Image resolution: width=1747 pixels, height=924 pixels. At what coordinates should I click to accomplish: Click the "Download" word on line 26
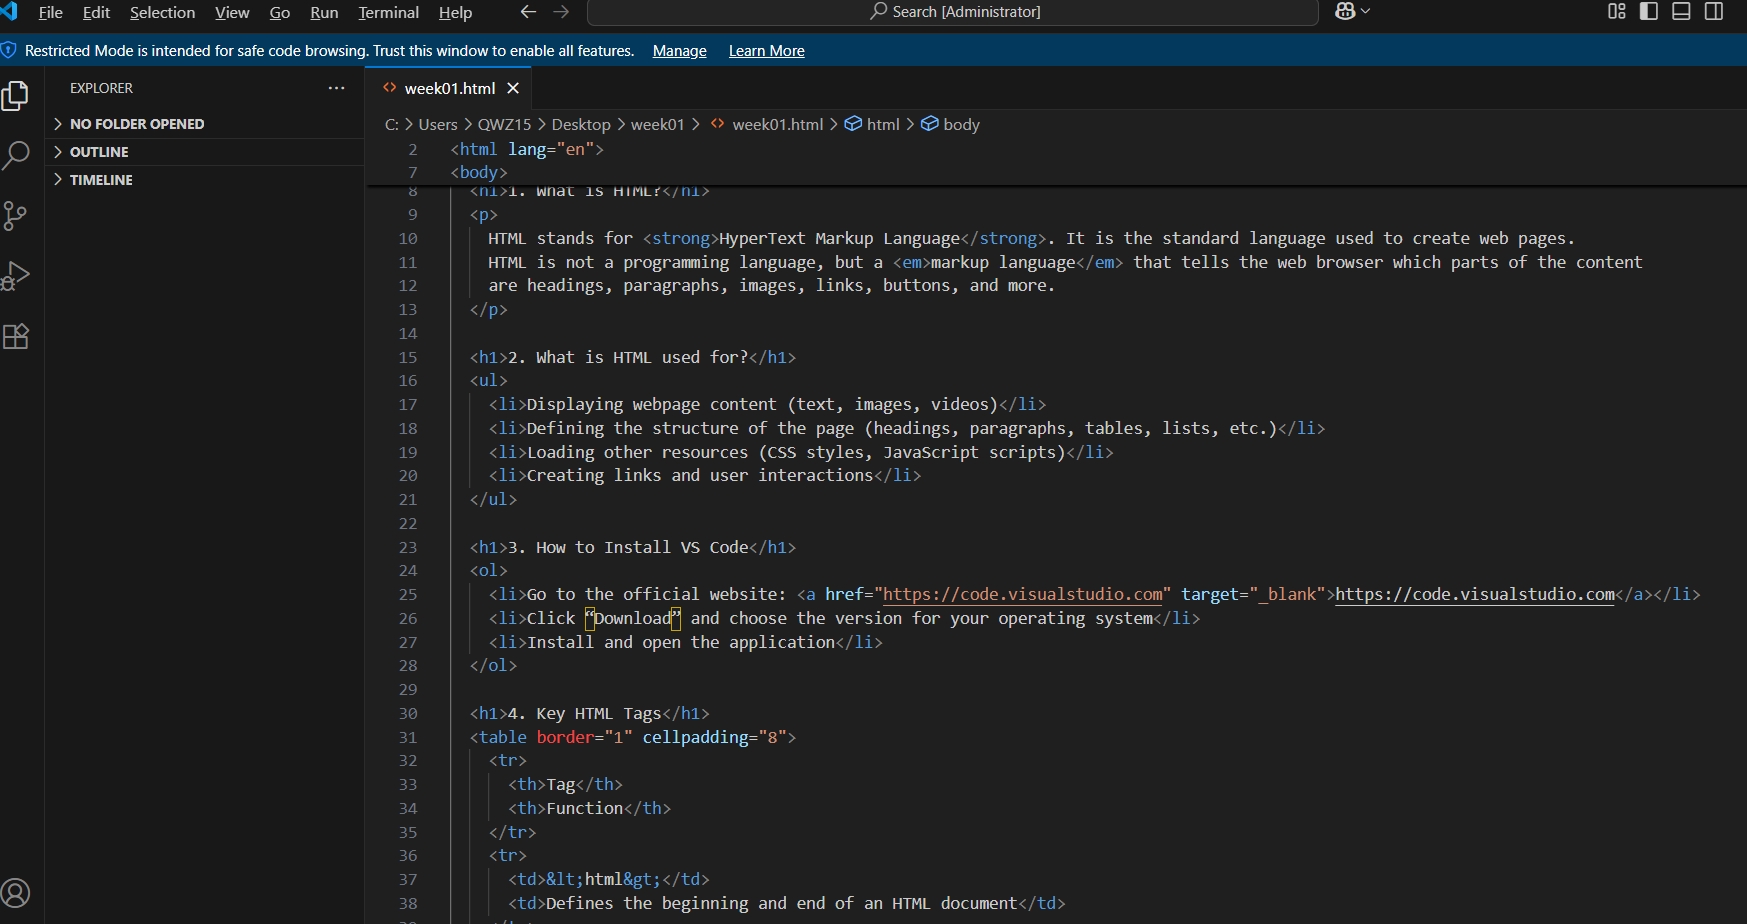(633, 618)
